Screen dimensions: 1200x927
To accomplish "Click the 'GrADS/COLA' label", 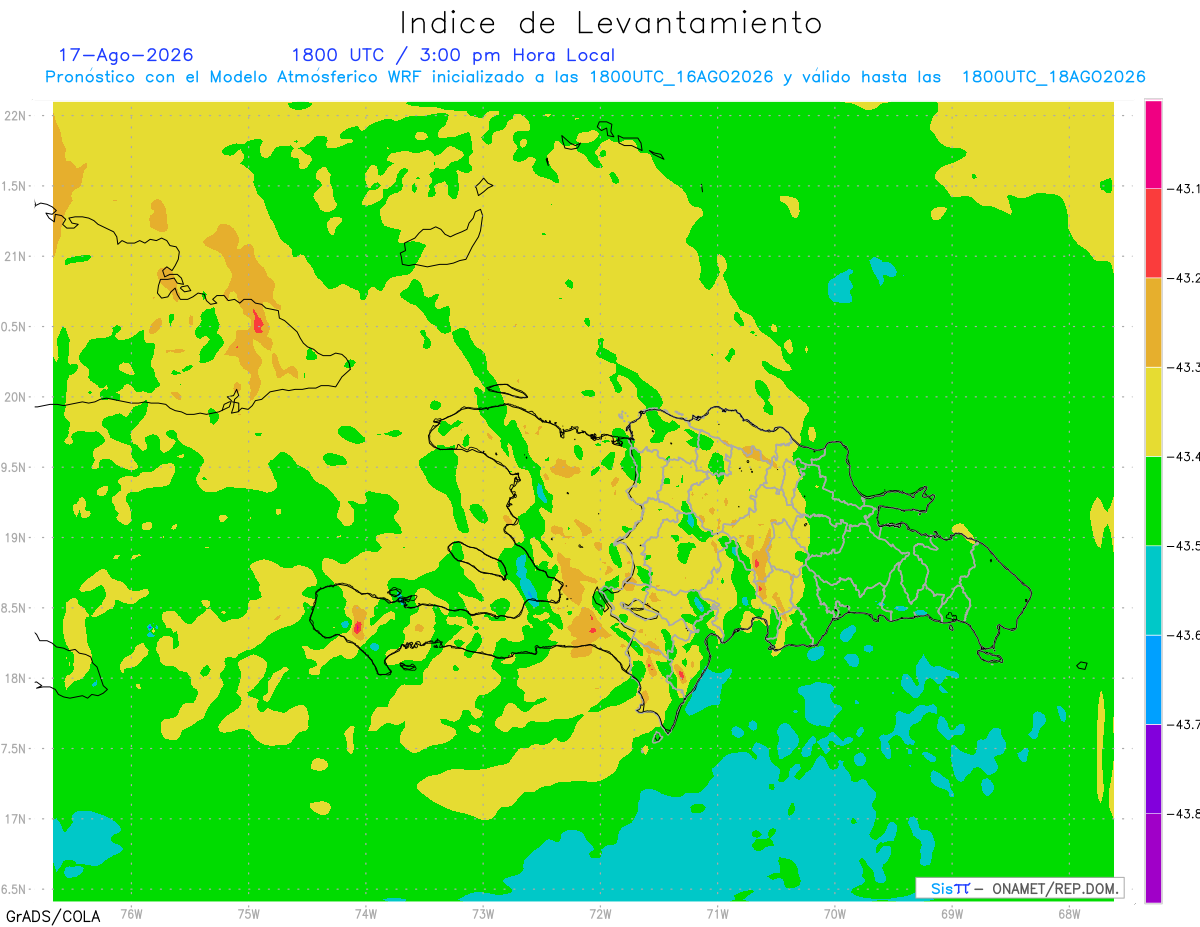I will (53, 916).
